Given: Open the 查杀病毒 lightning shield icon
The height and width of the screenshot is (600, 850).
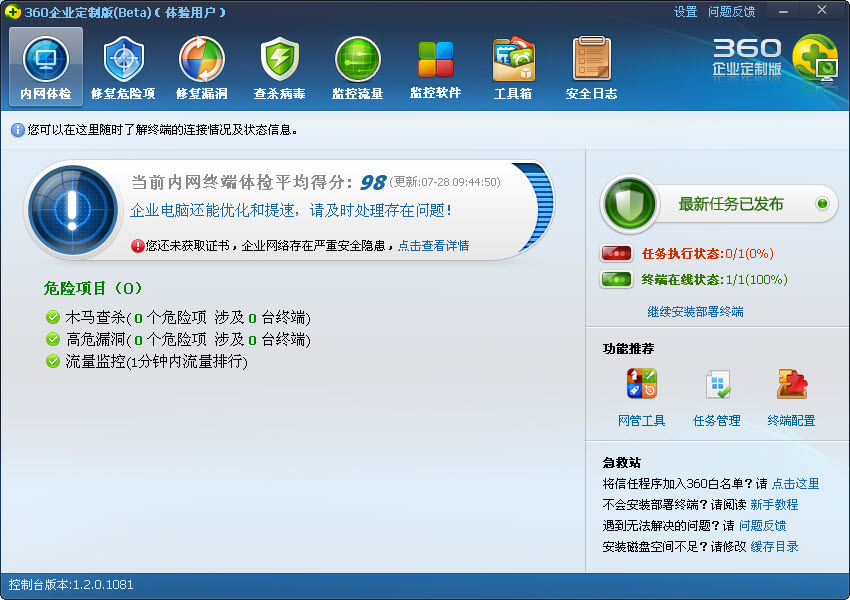Looking at the screenshot, I should click(x=280, y=59).
